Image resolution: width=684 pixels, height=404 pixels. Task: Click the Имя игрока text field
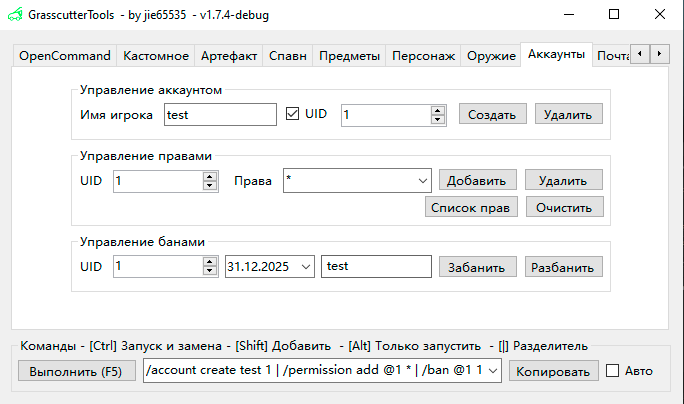pos(219,115)
